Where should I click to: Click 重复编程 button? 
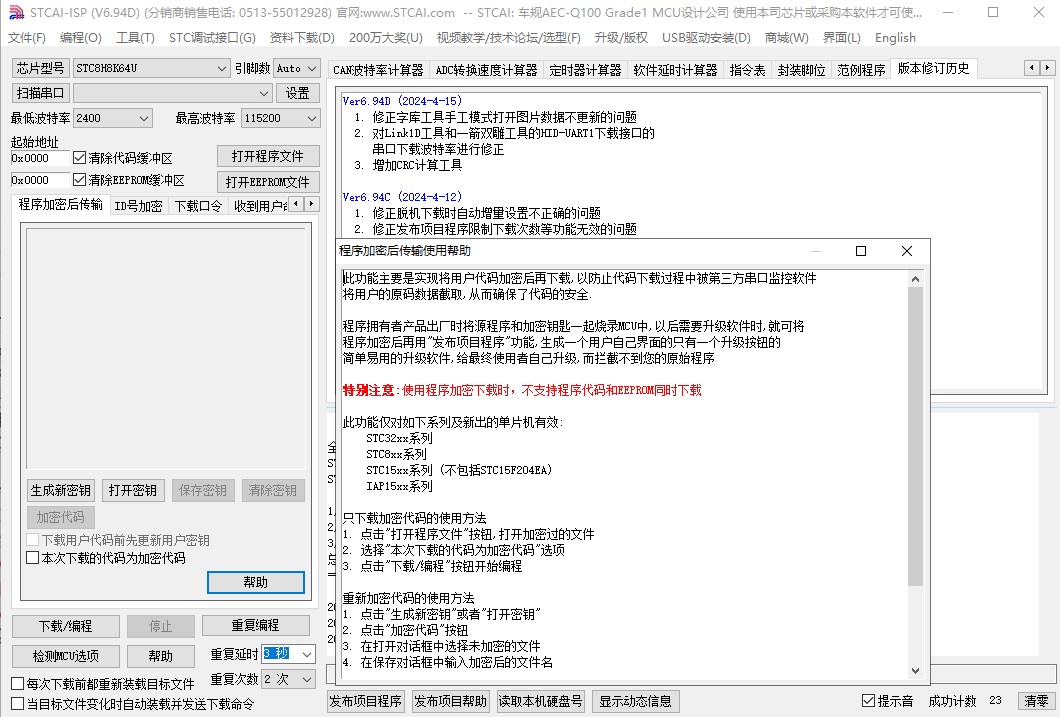point(256,626)
